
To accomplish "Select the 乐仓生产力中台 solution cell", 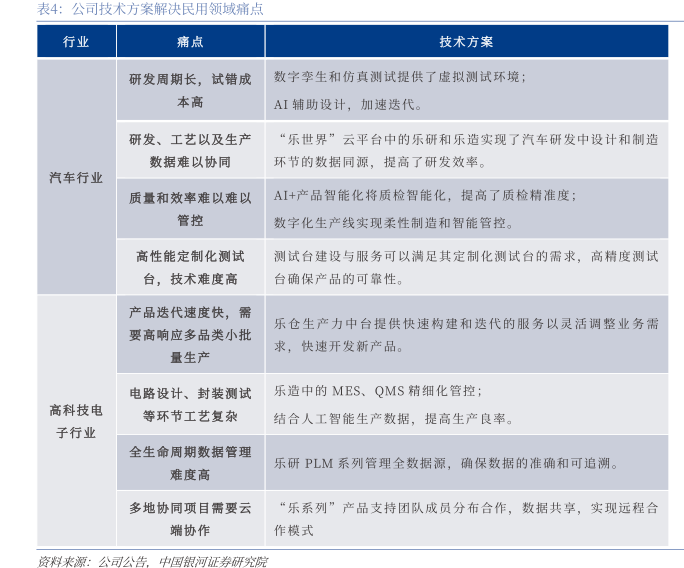I will click(466, 335).
